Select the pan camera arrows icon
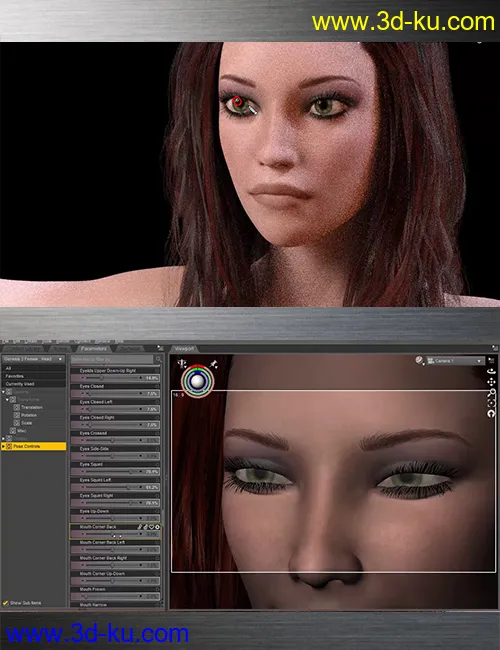 click(491, 382)
